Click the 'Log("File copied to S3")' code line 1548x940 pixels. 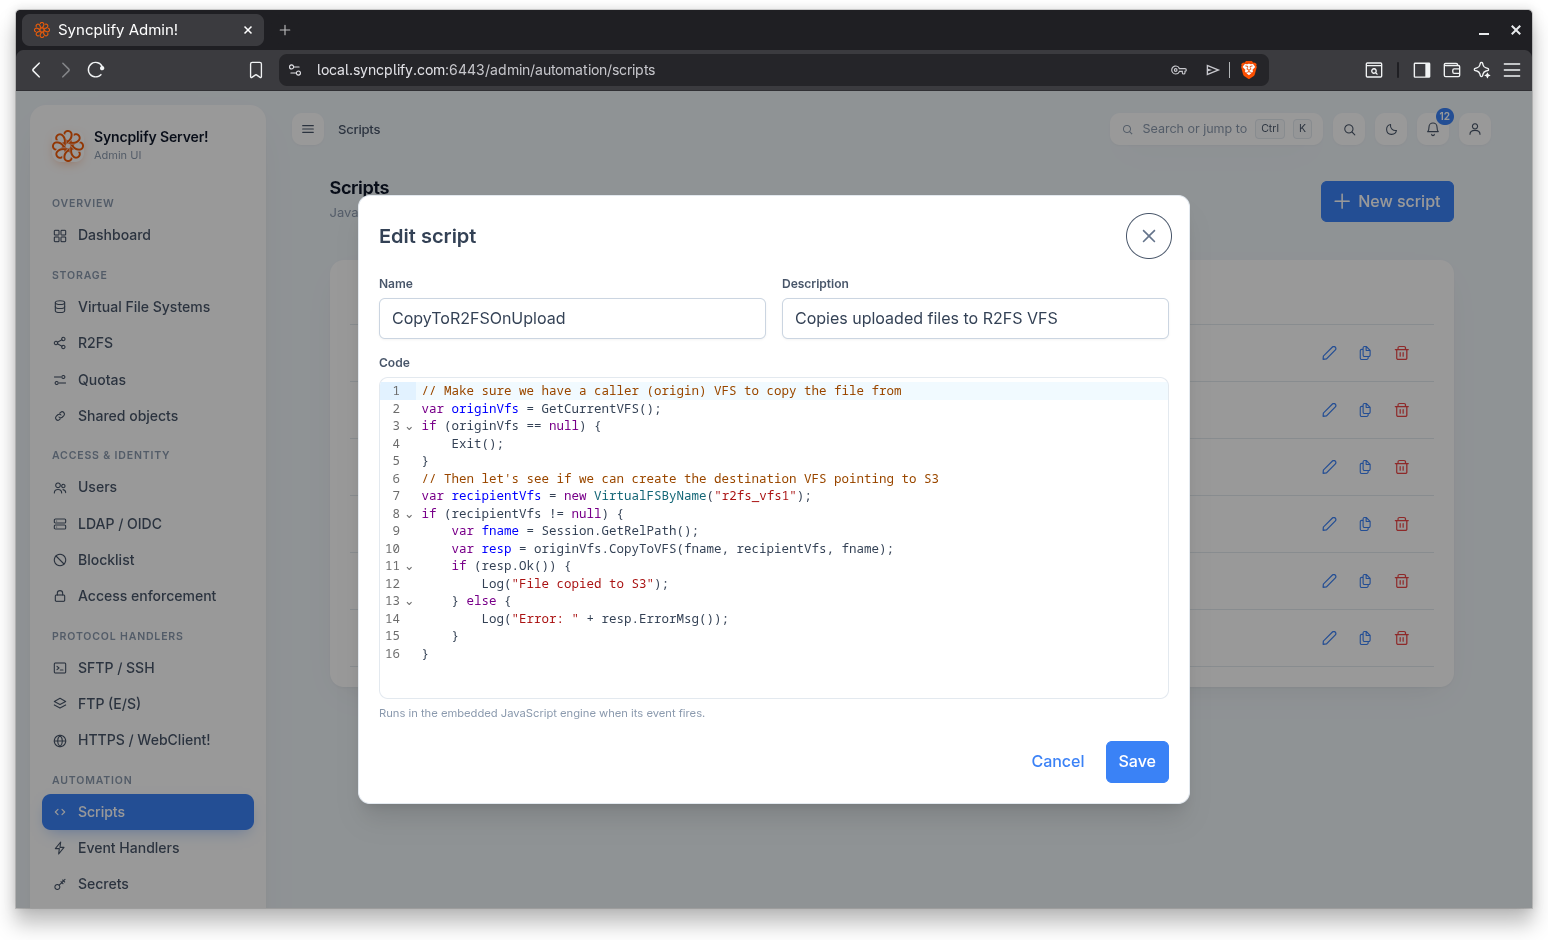575,584
